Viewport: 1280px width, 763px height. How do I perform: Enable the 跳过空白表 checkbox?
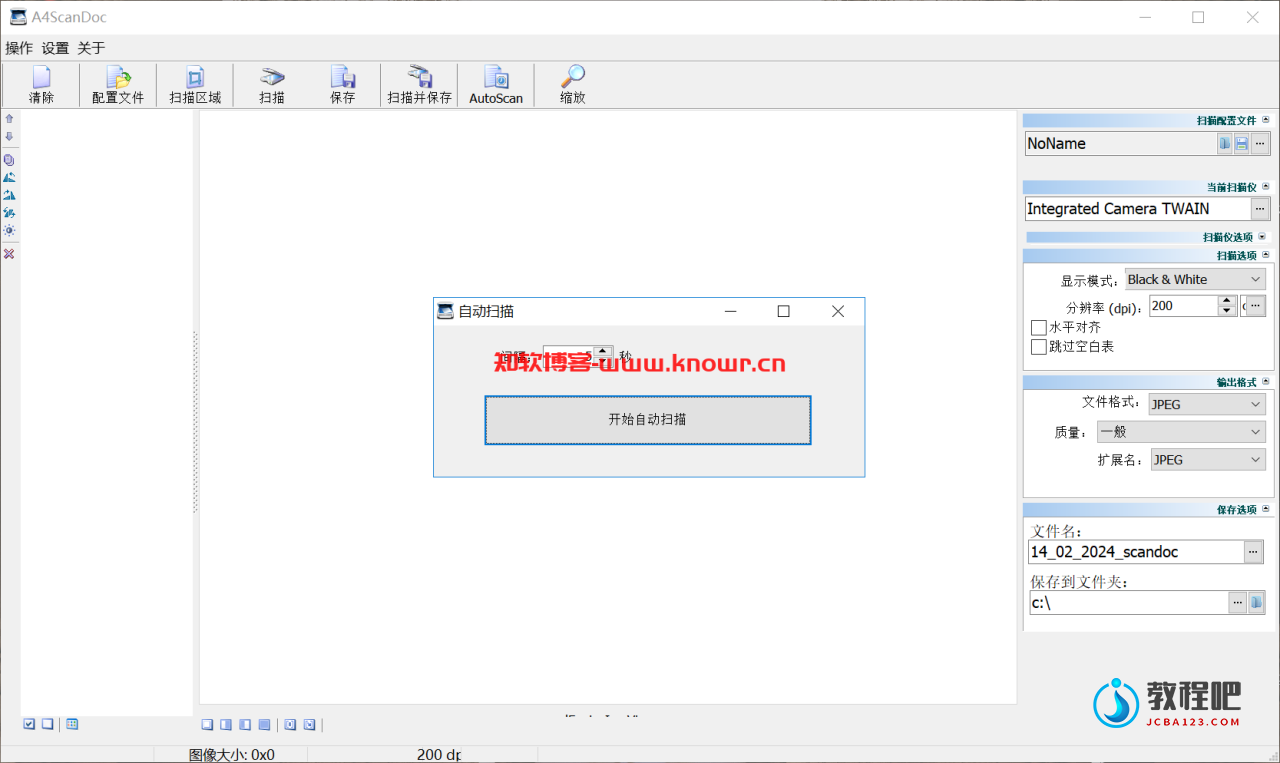1038,347
